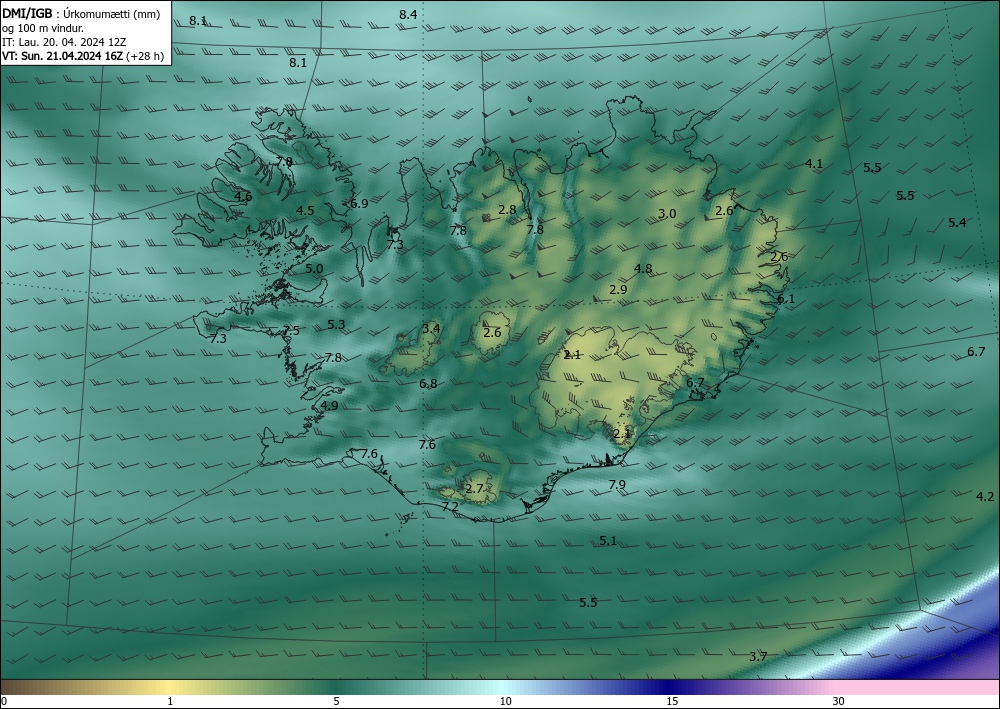The image size is (1000, 709).
Task: Click the 5.1 value south of Iceland
Action: (x=608, y=541)
